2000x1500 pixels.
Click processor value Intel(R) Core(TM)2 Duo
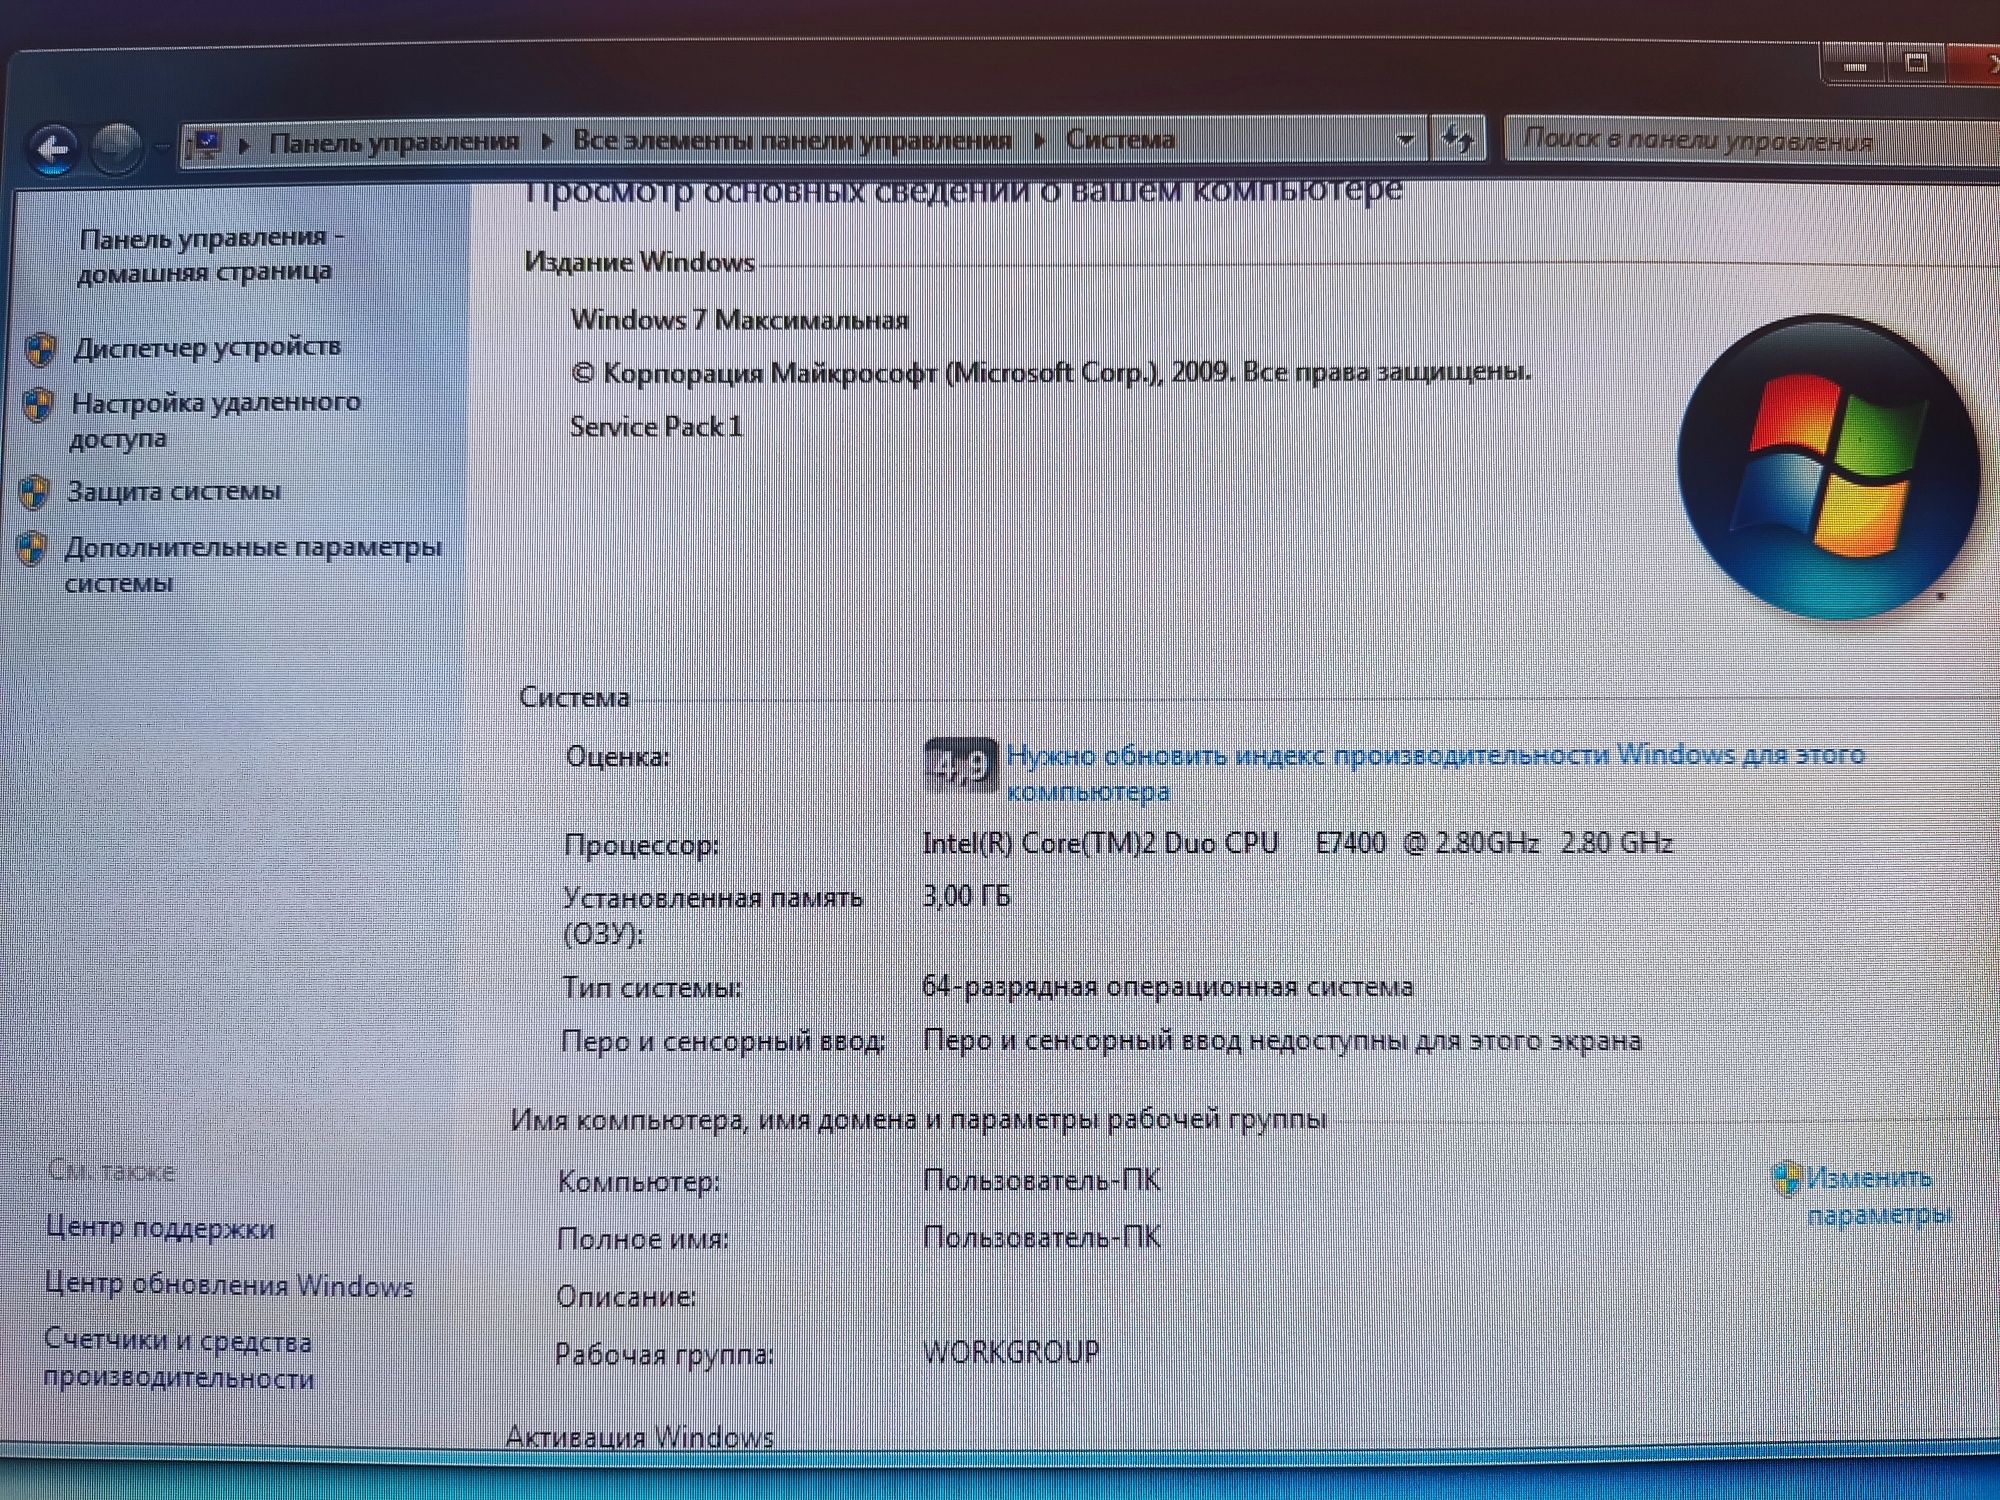(1297, 843)
